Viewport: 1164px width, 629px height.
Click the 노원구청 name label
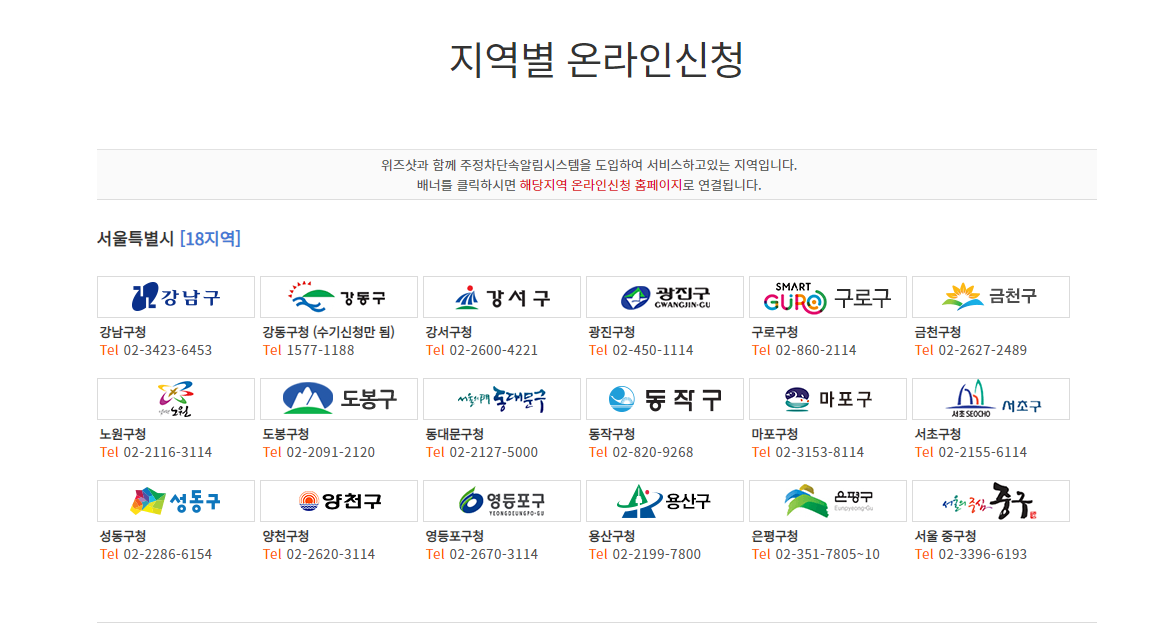(x=122, y=434)
